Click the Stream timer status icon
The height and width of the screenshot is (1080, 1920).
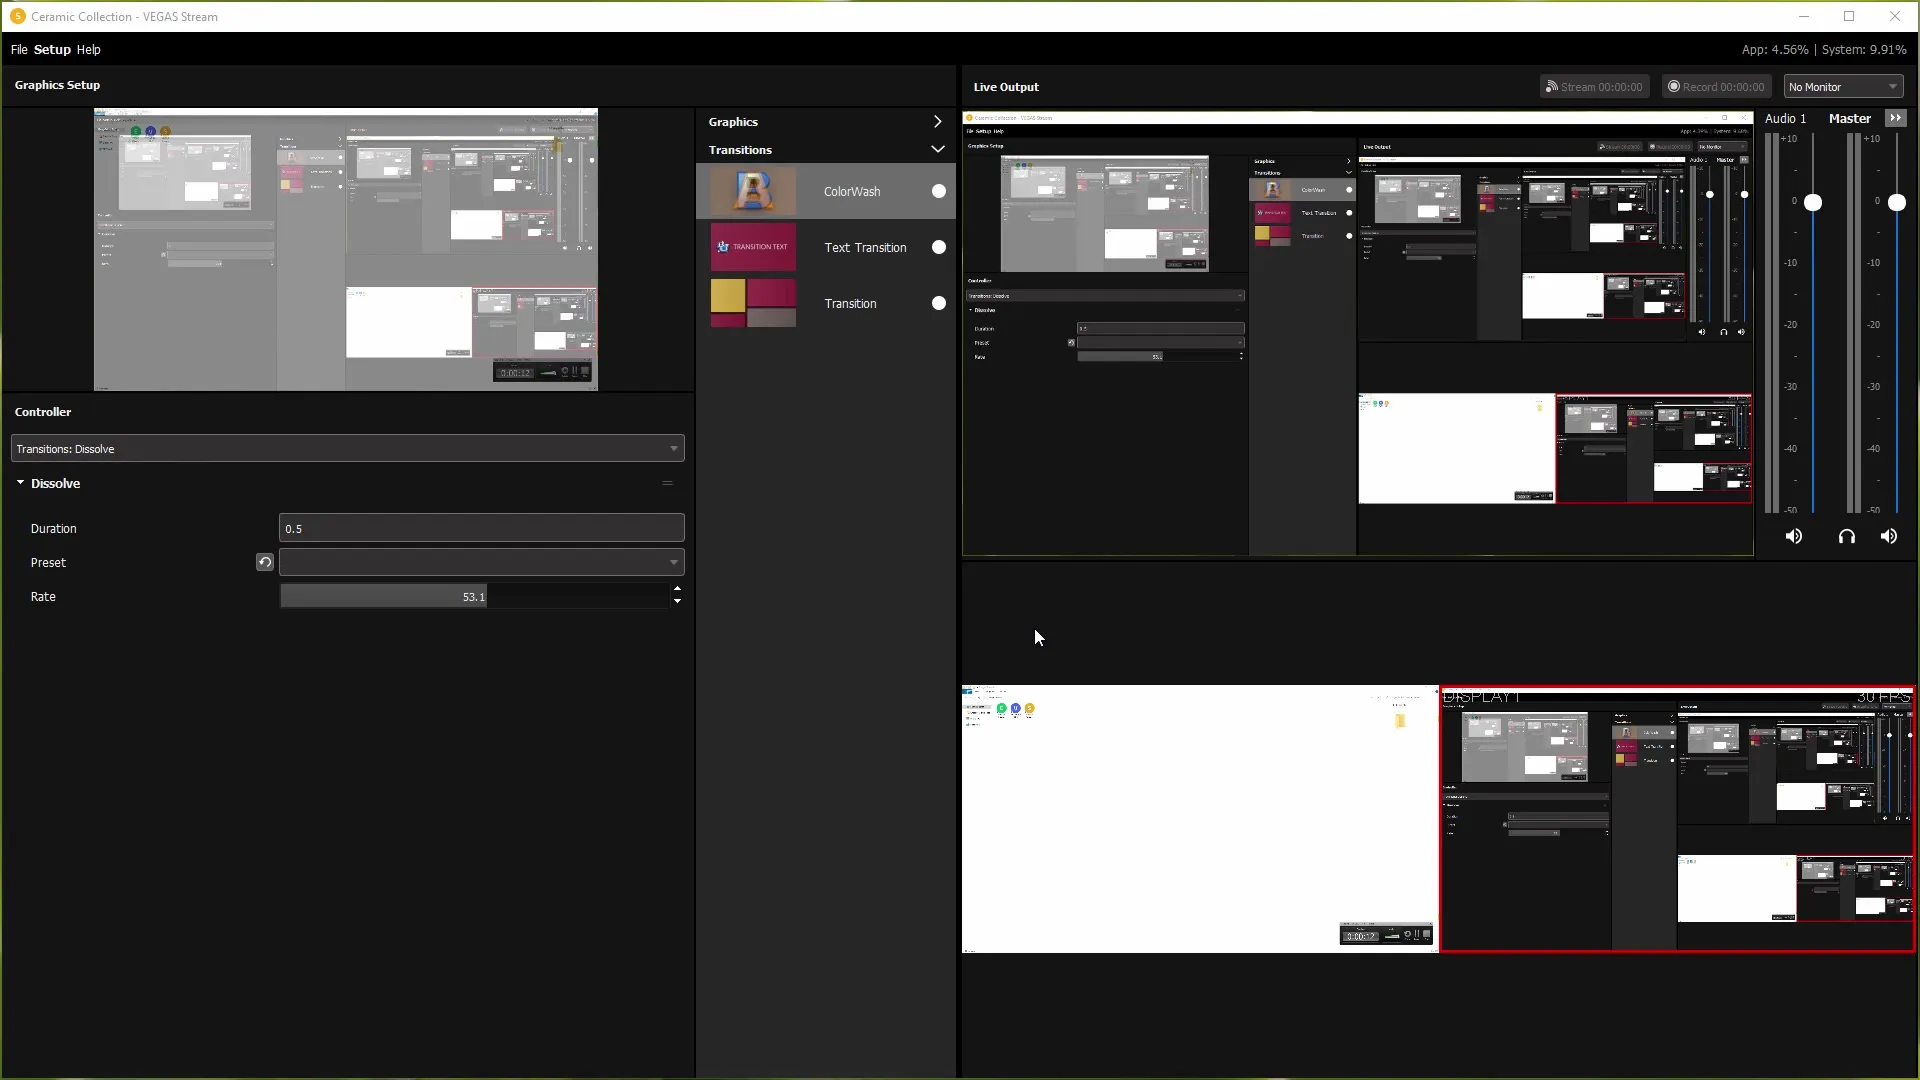(1552, 86)
